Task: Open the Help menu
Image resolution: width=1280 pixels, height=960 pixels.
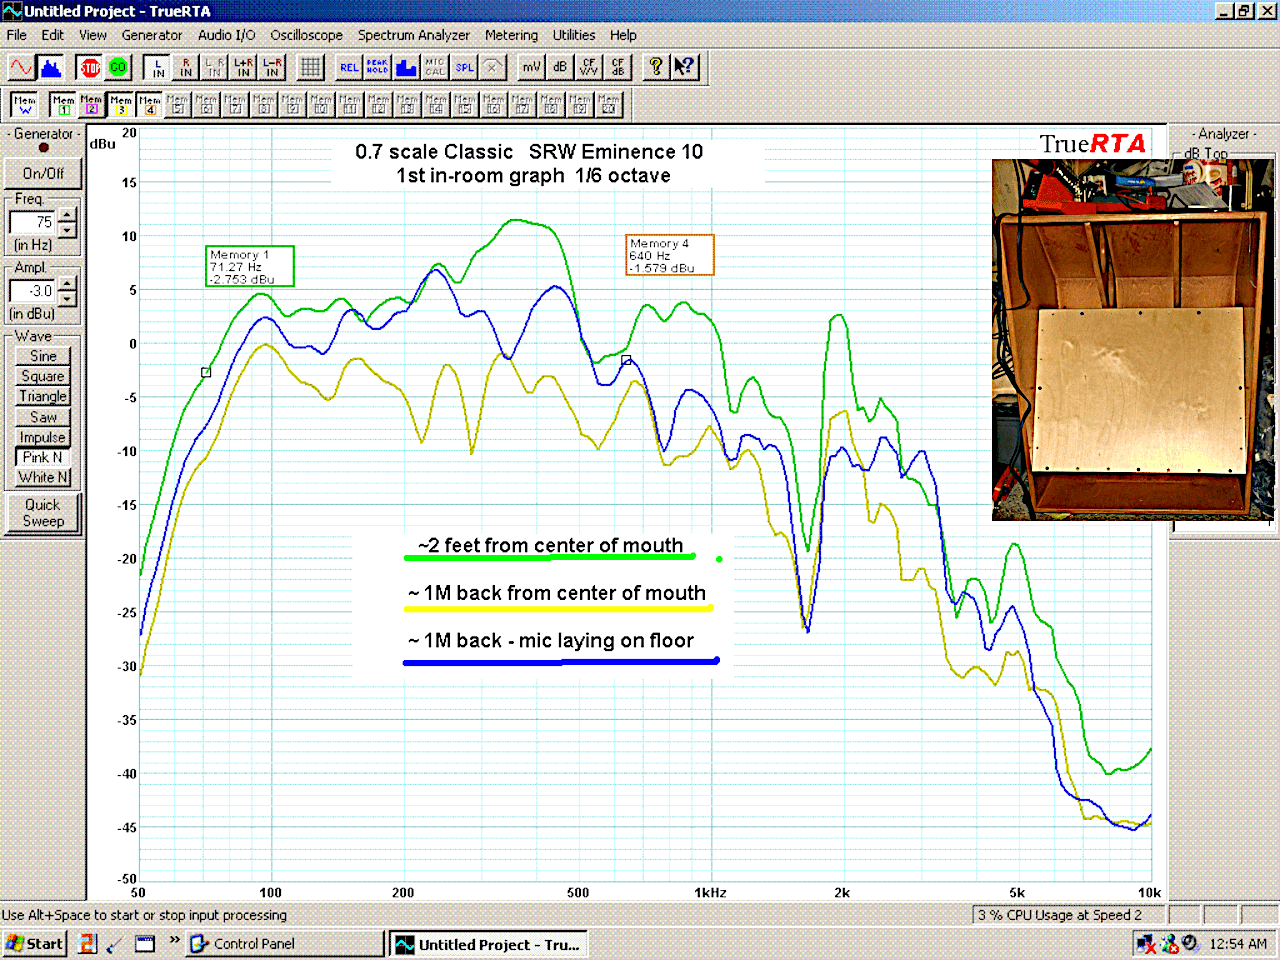Action: point(623,35)
